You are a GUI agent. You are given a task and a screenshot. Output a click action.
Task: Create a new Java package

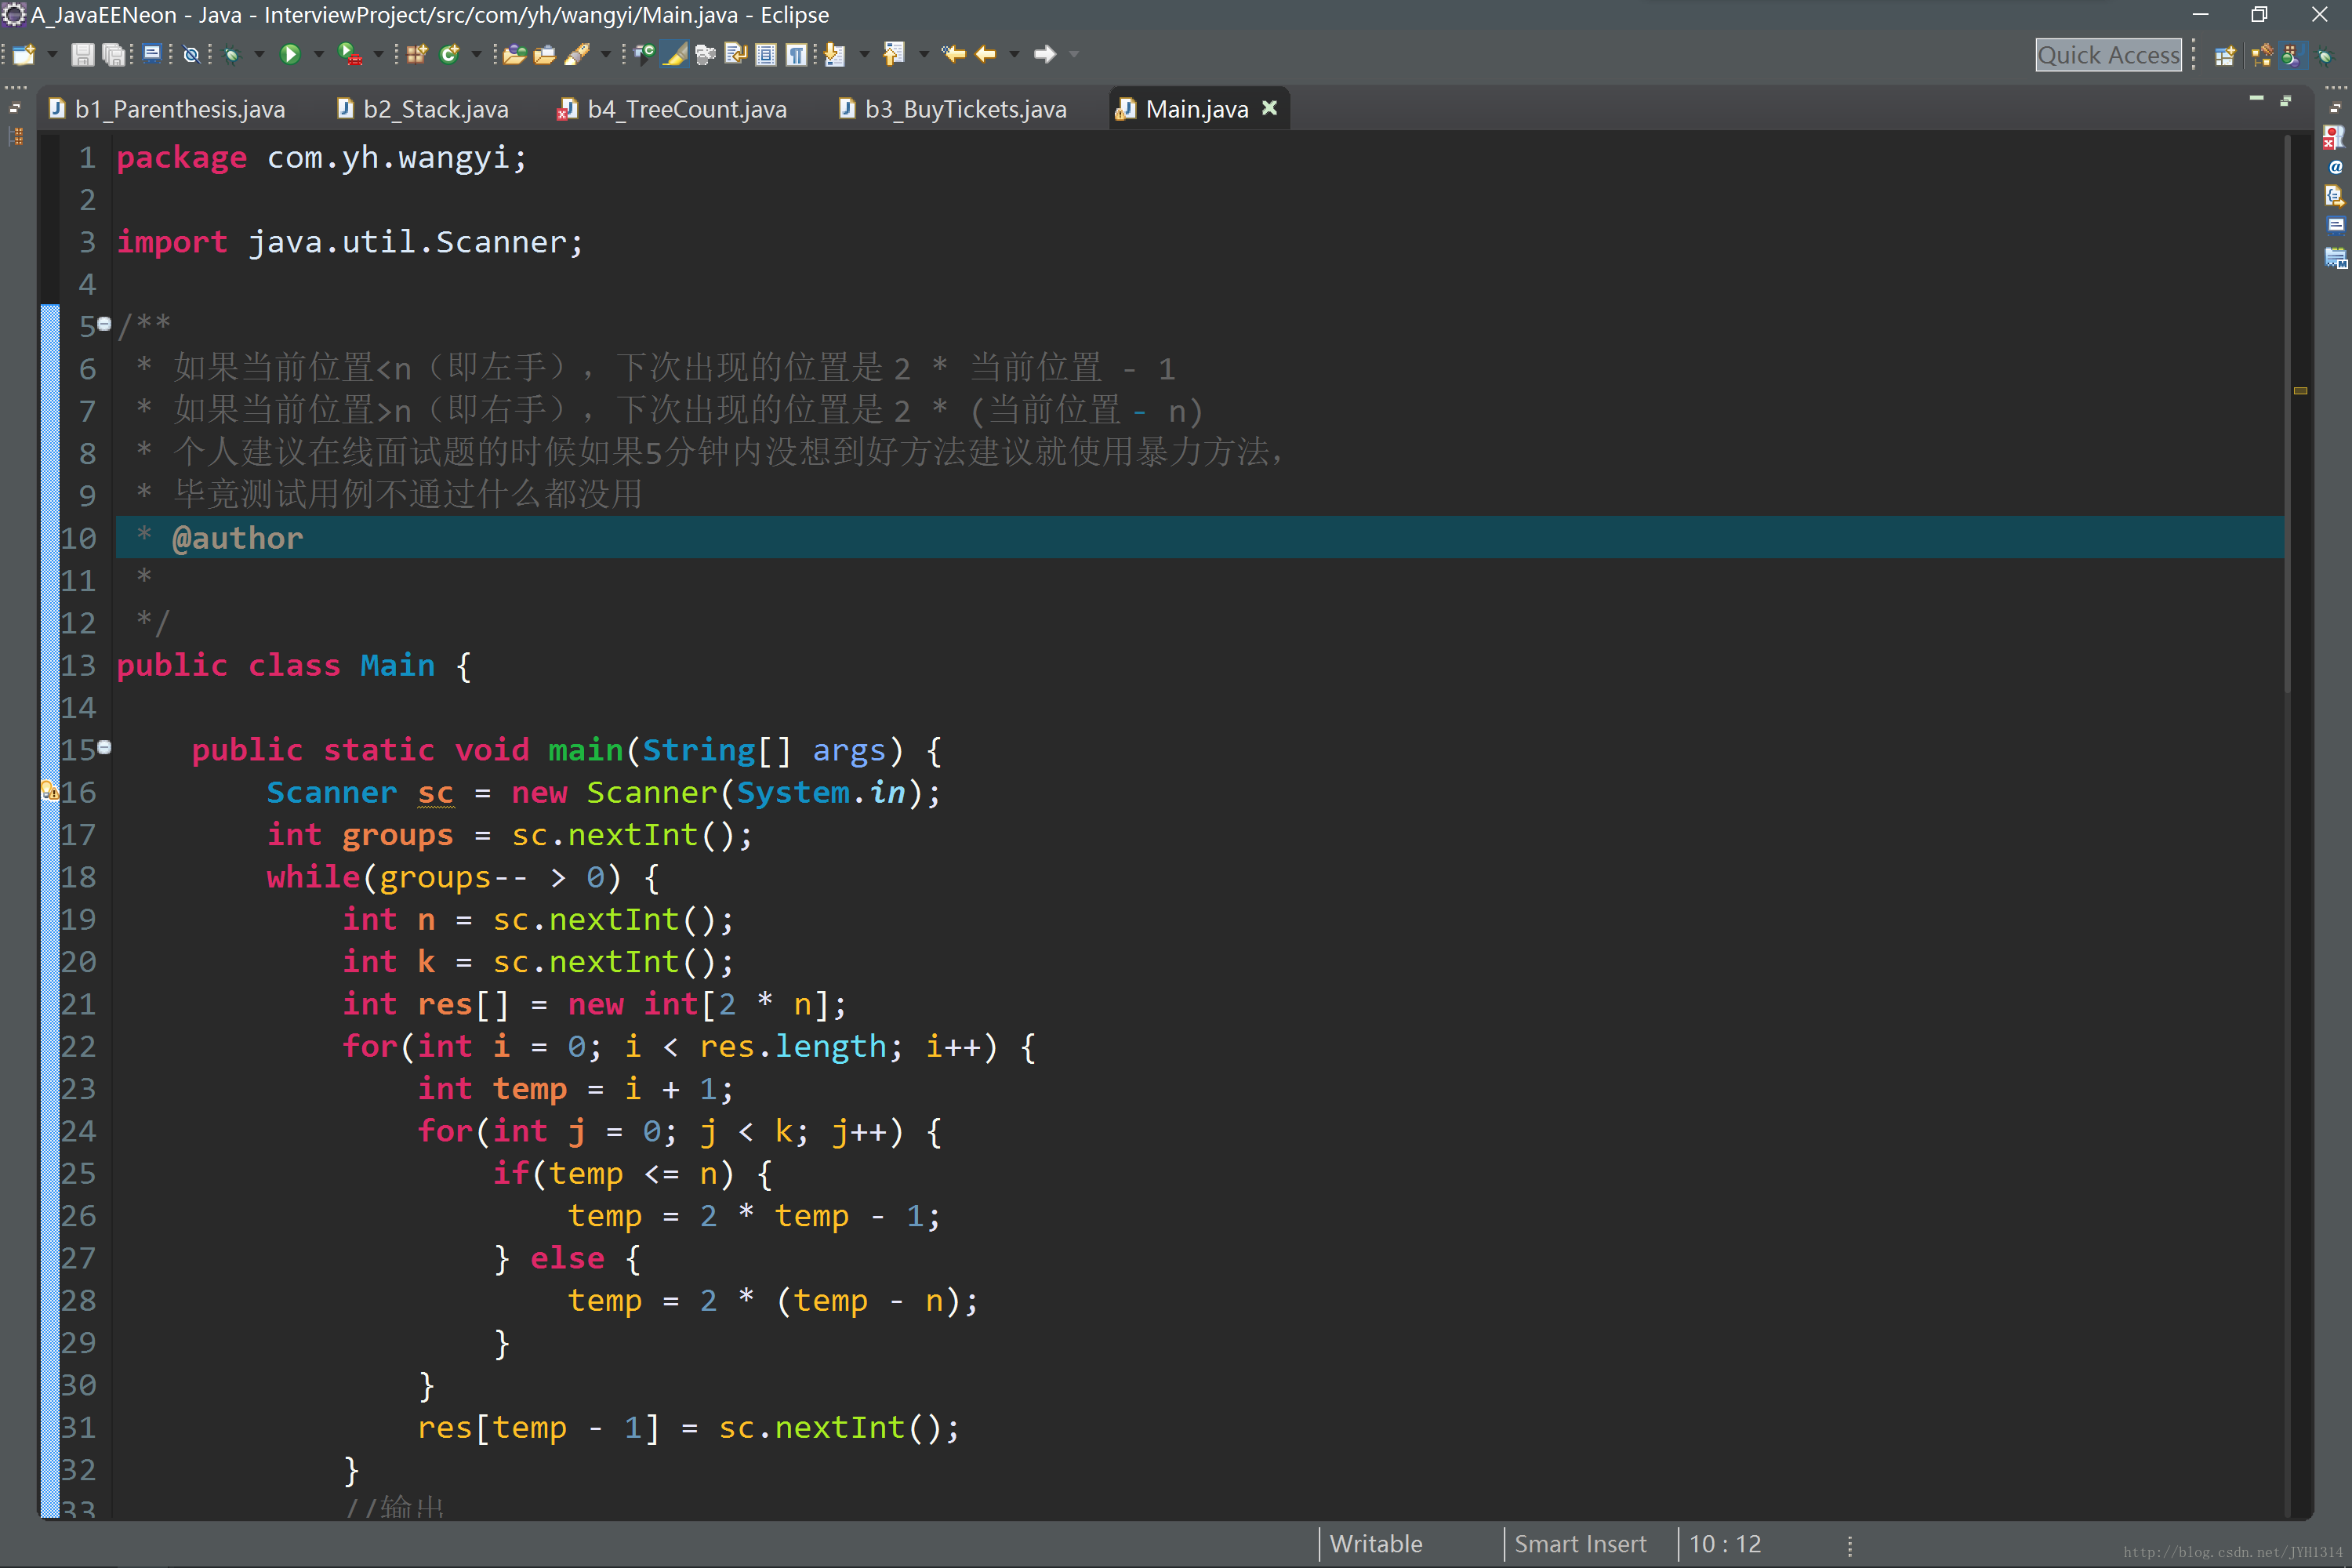[x=416, y=54]
